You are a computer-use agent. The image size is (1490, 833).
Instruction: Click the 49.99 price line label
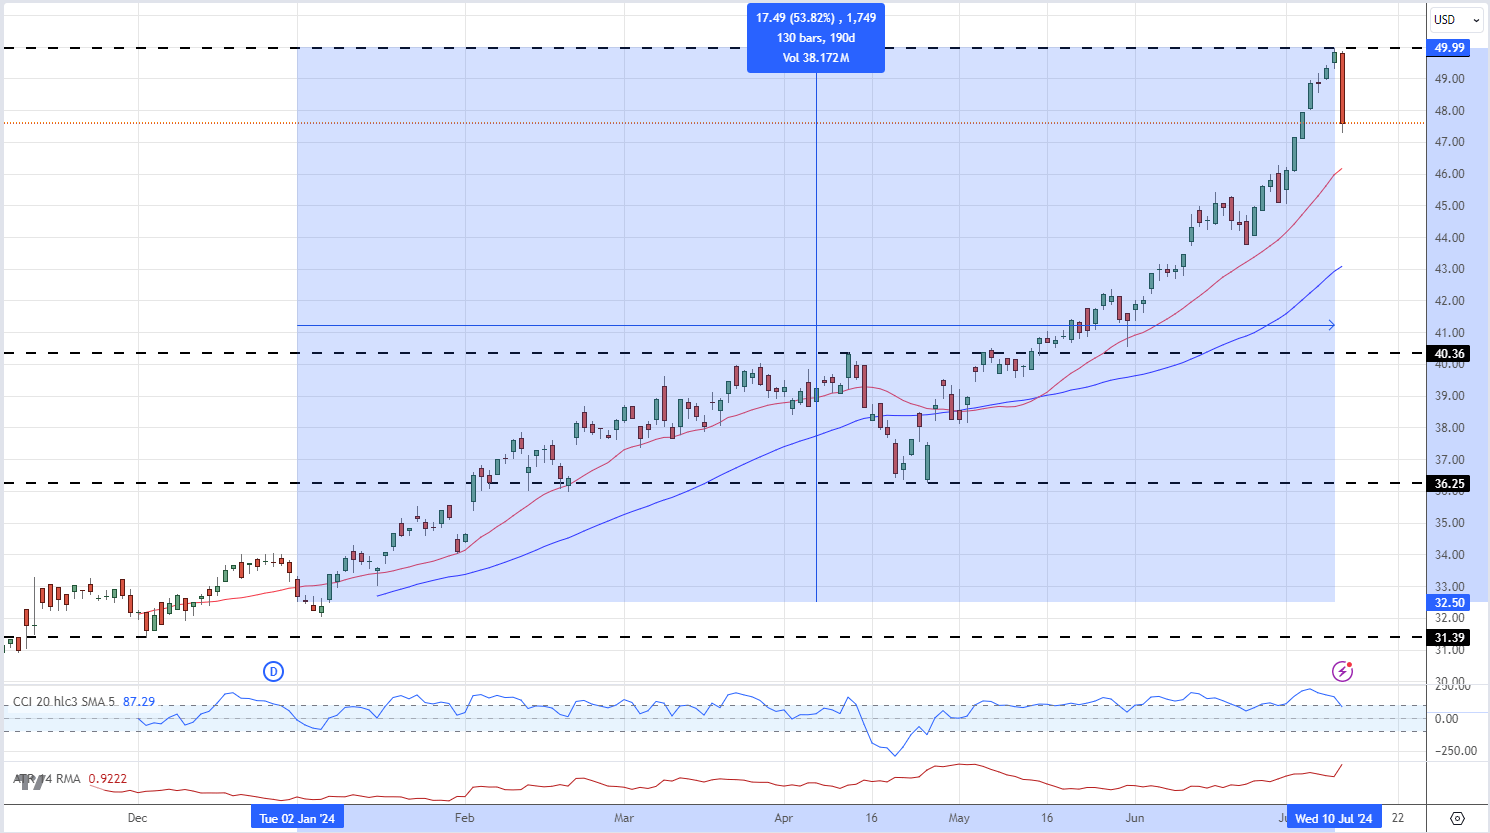[1449, 48]
